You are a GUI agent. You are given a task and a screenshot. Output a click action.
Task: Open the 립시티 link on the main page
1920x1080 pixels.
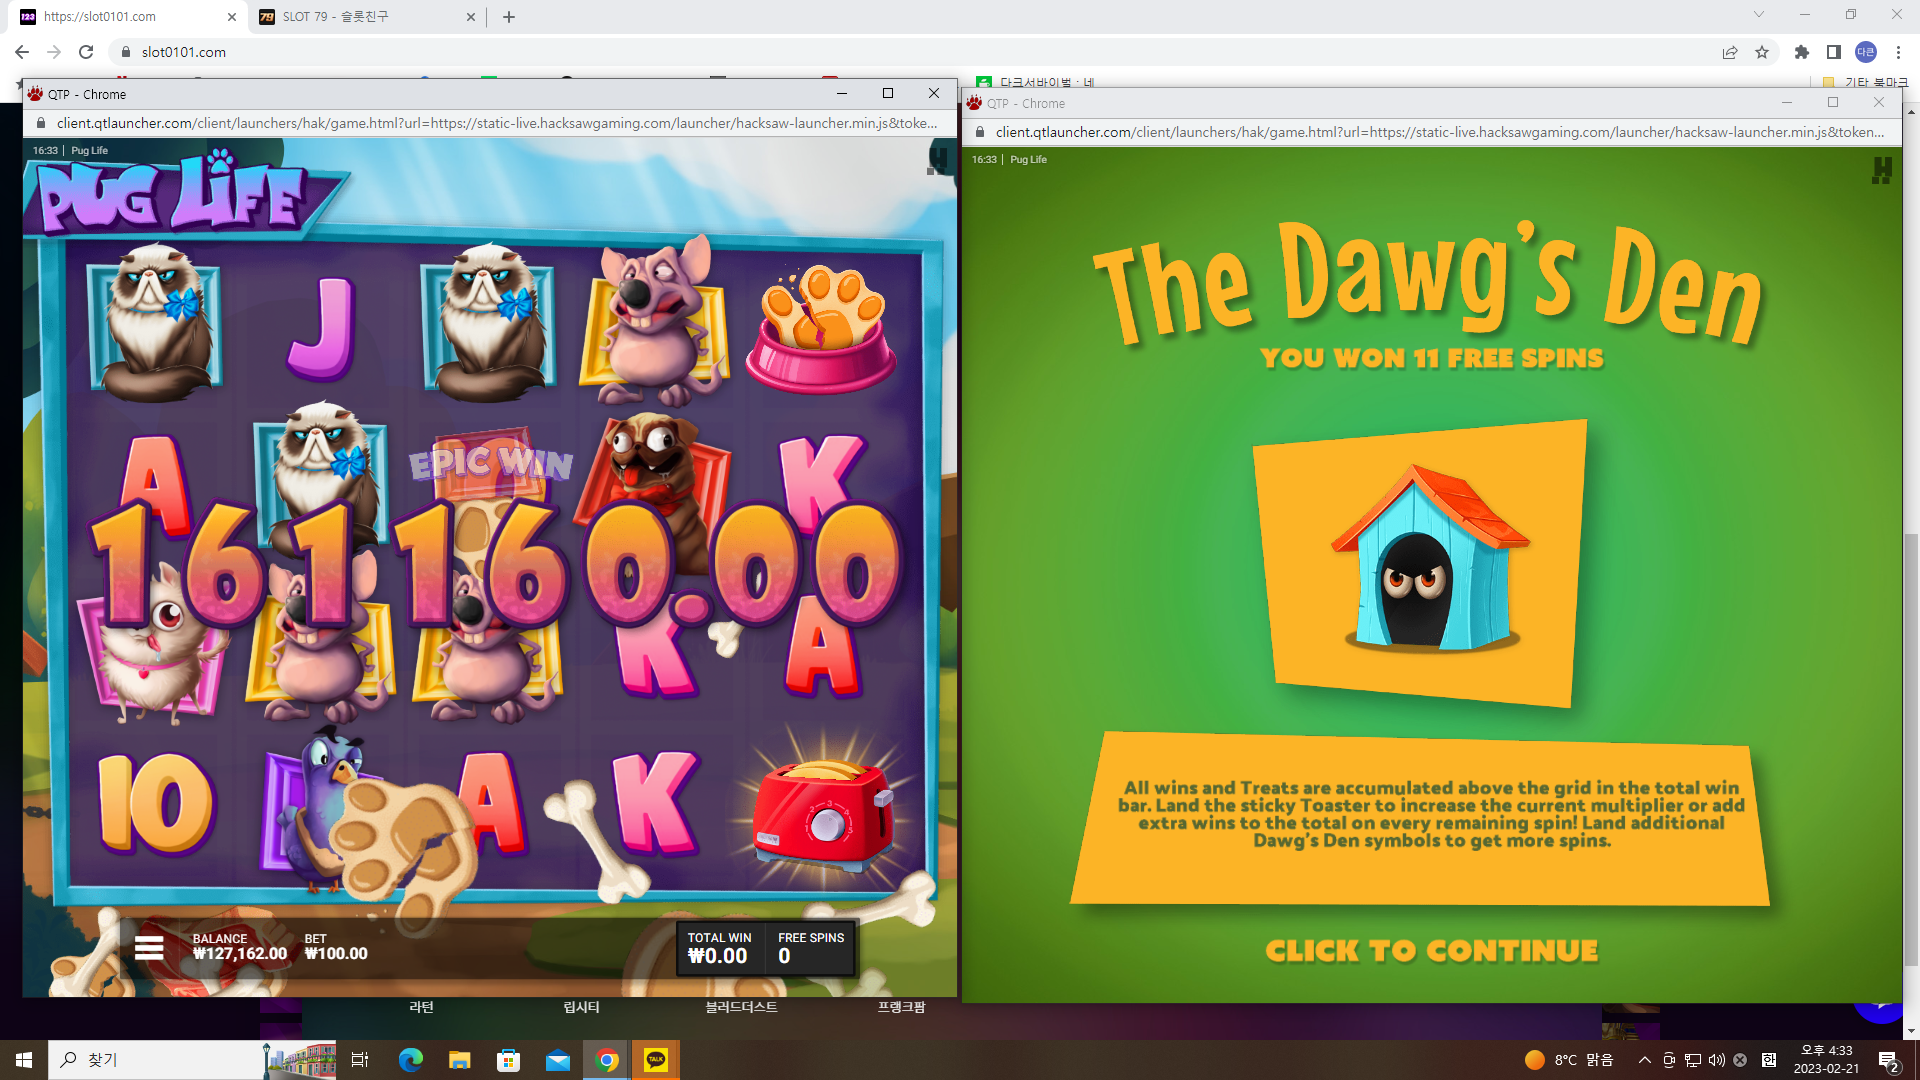(581, 1007)
